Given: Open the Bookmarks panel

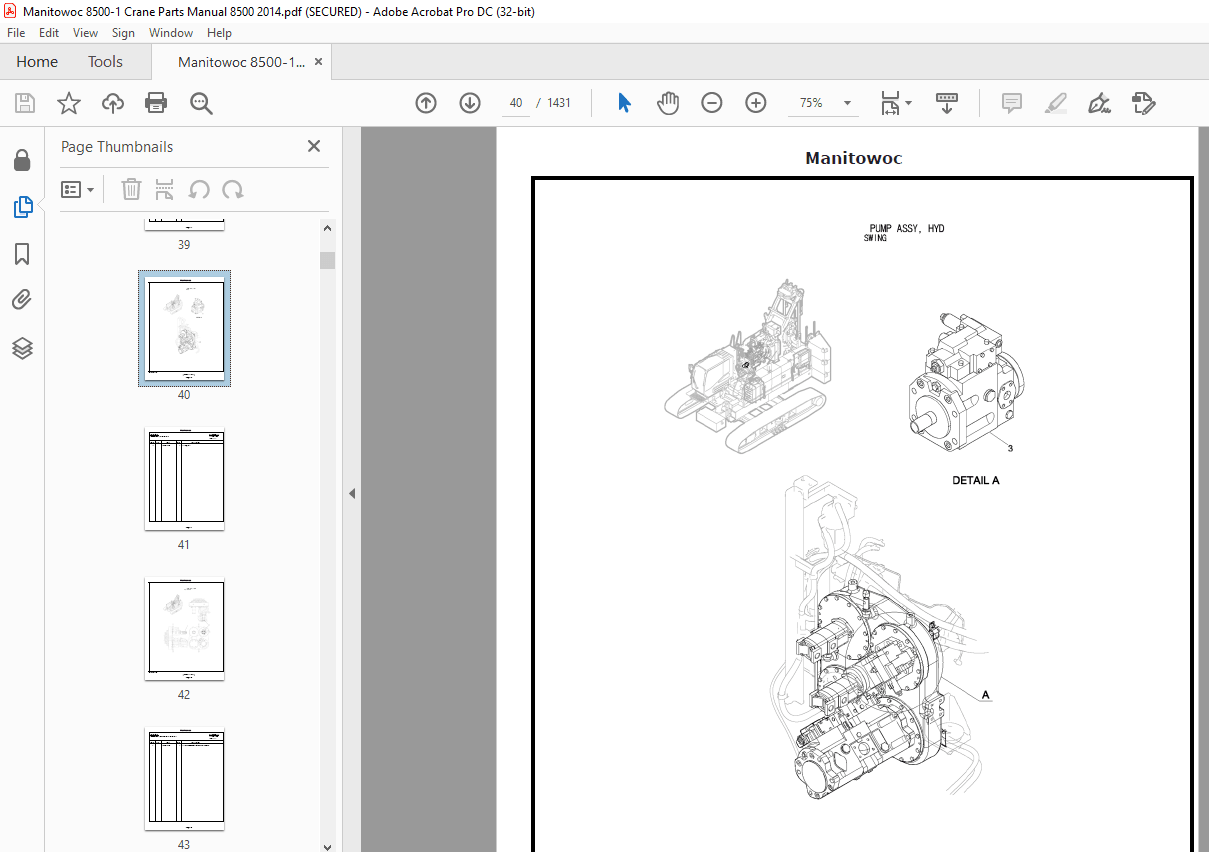Looking at the screenshot, I should point(22,254).
